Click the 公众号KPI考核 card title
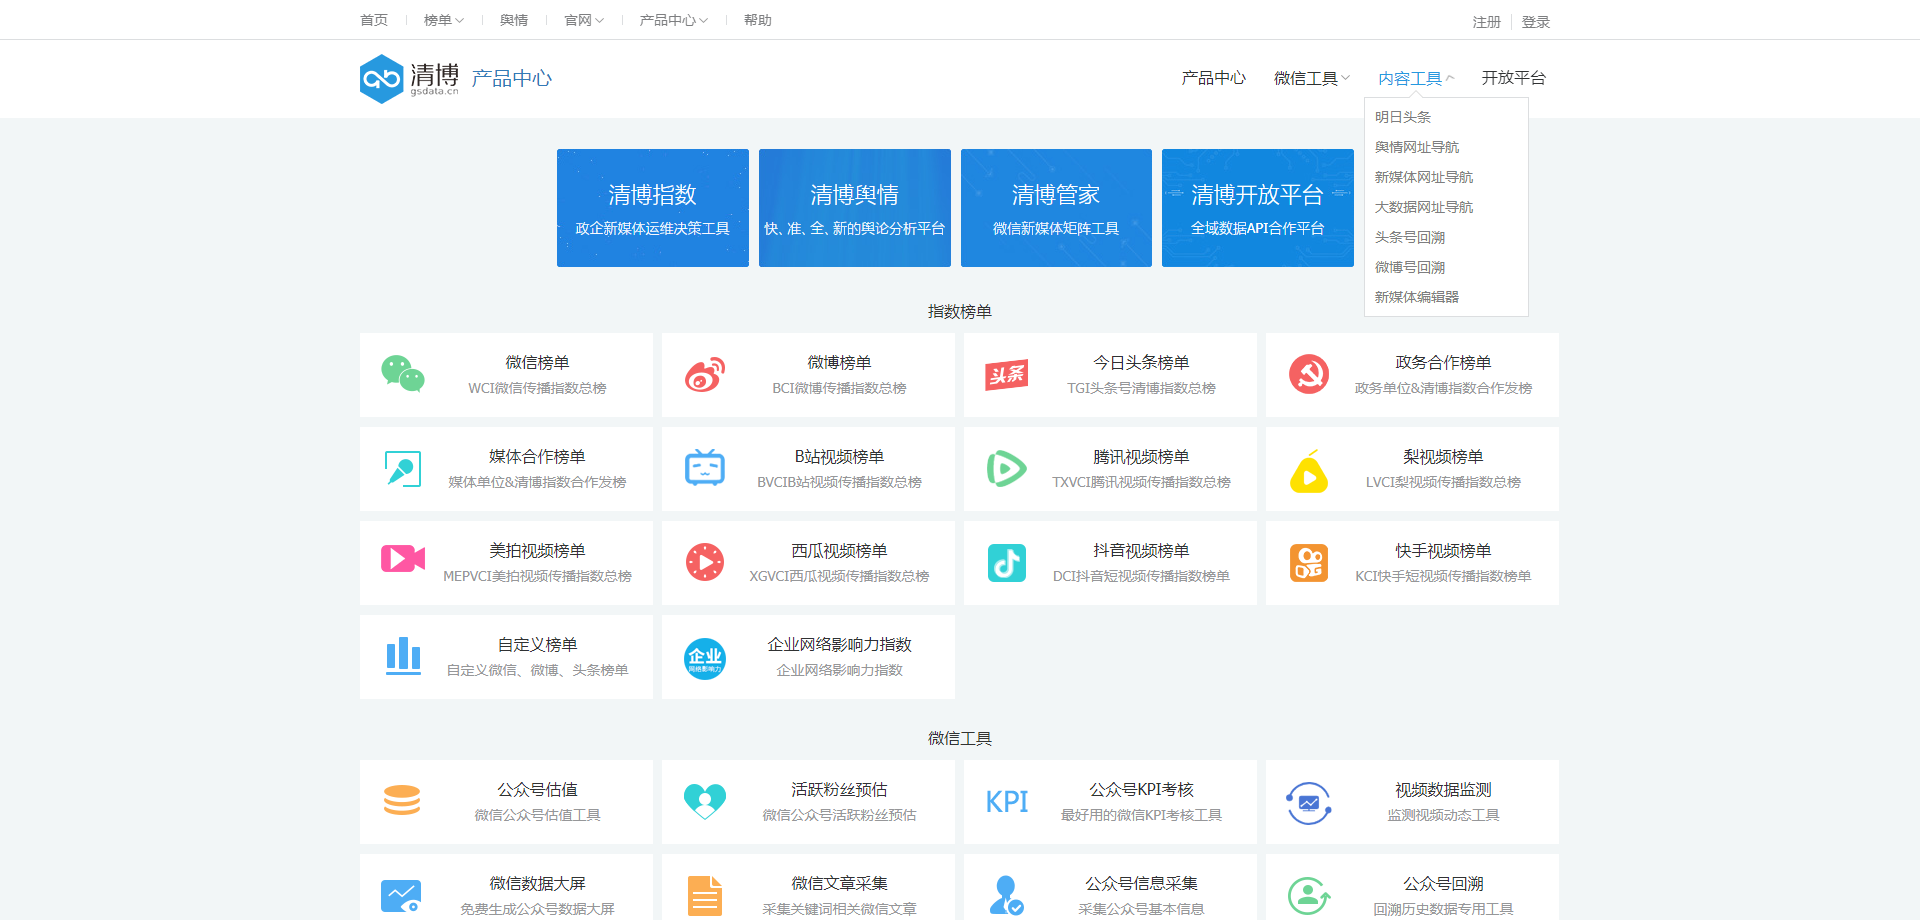The height and width of the screenshot is (920, 1920). 1141,789
